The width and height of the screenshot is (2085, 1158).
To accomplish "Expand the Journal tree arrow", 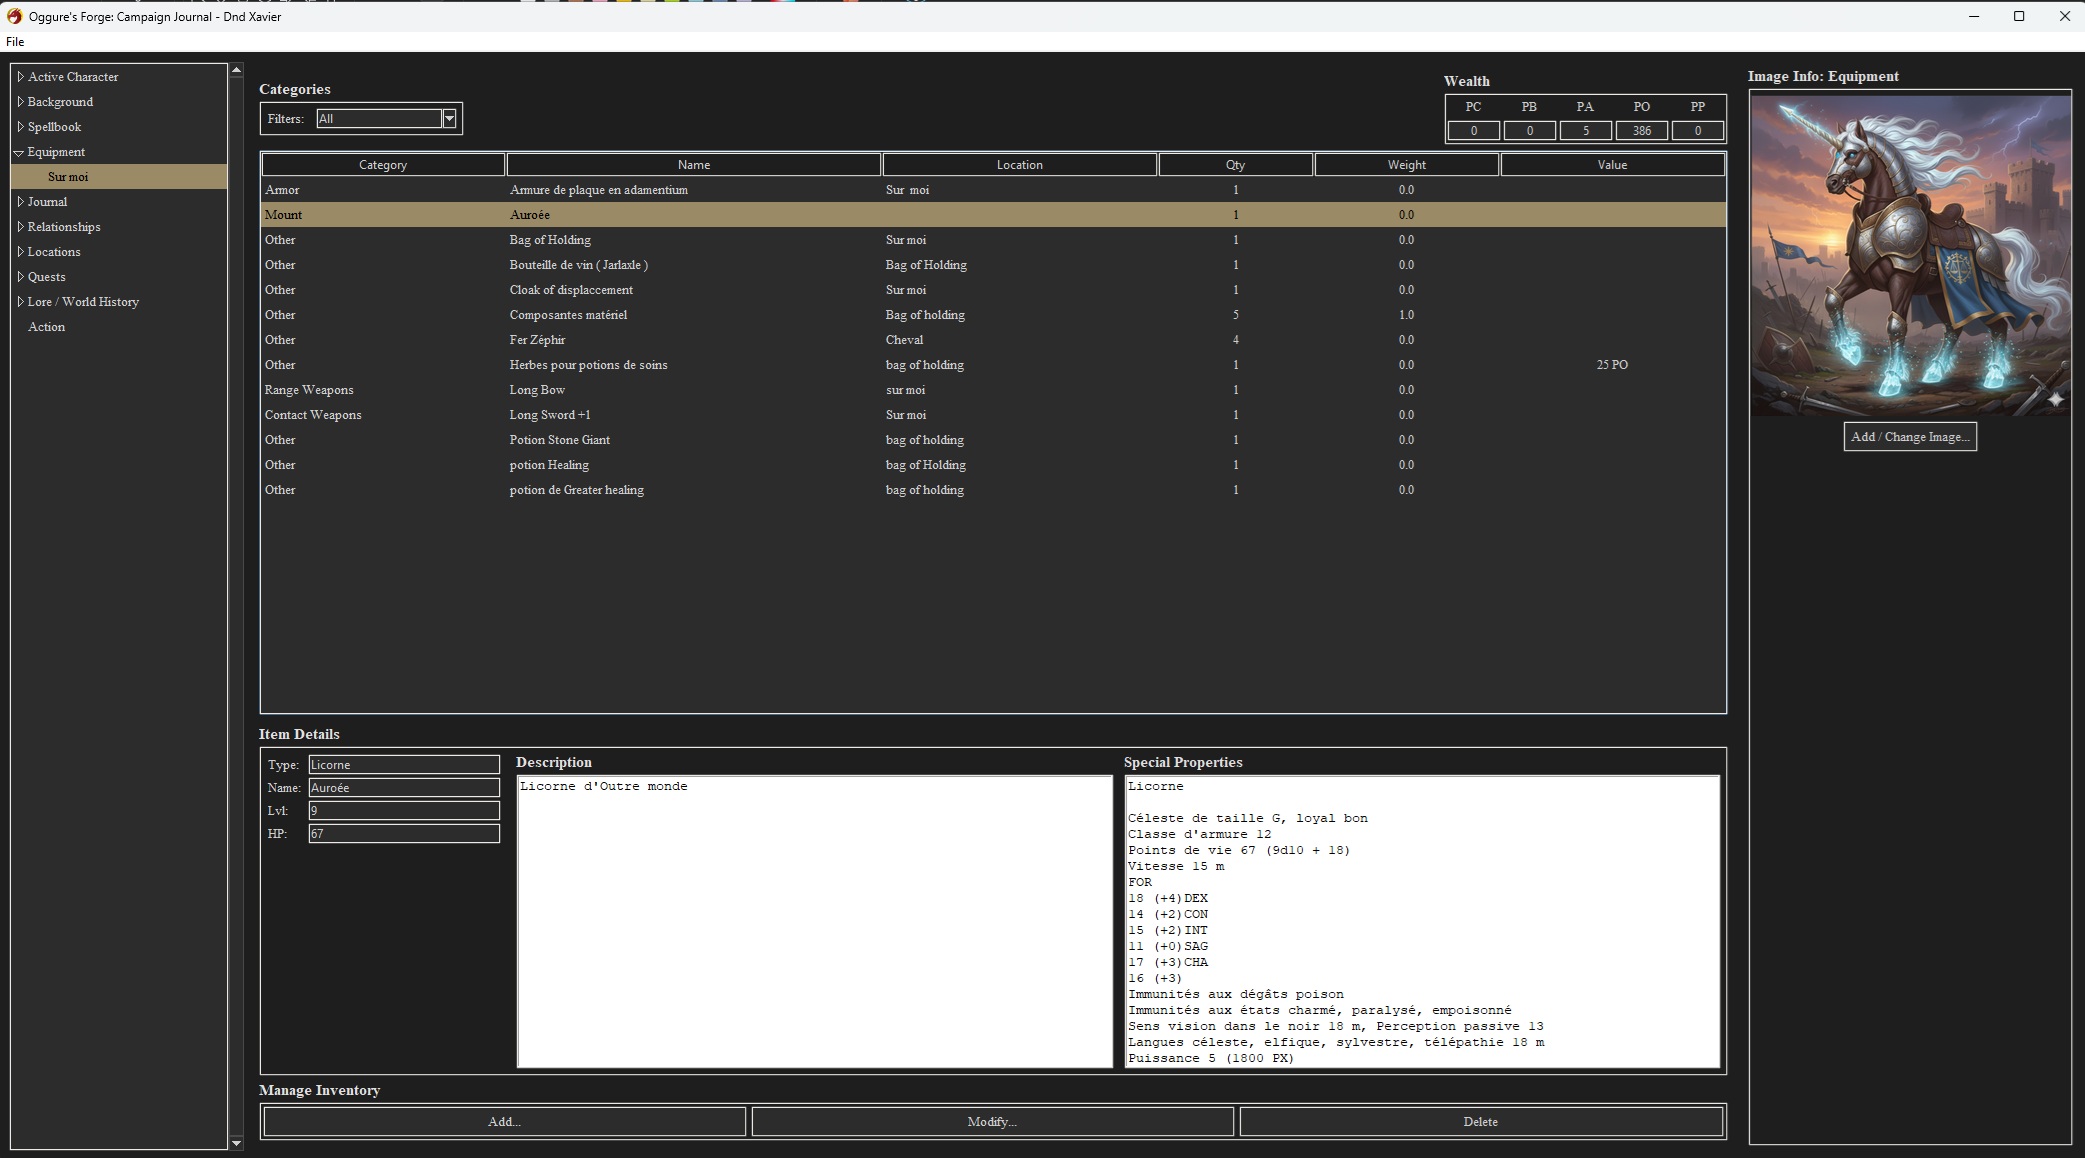I will coord(20,202).
